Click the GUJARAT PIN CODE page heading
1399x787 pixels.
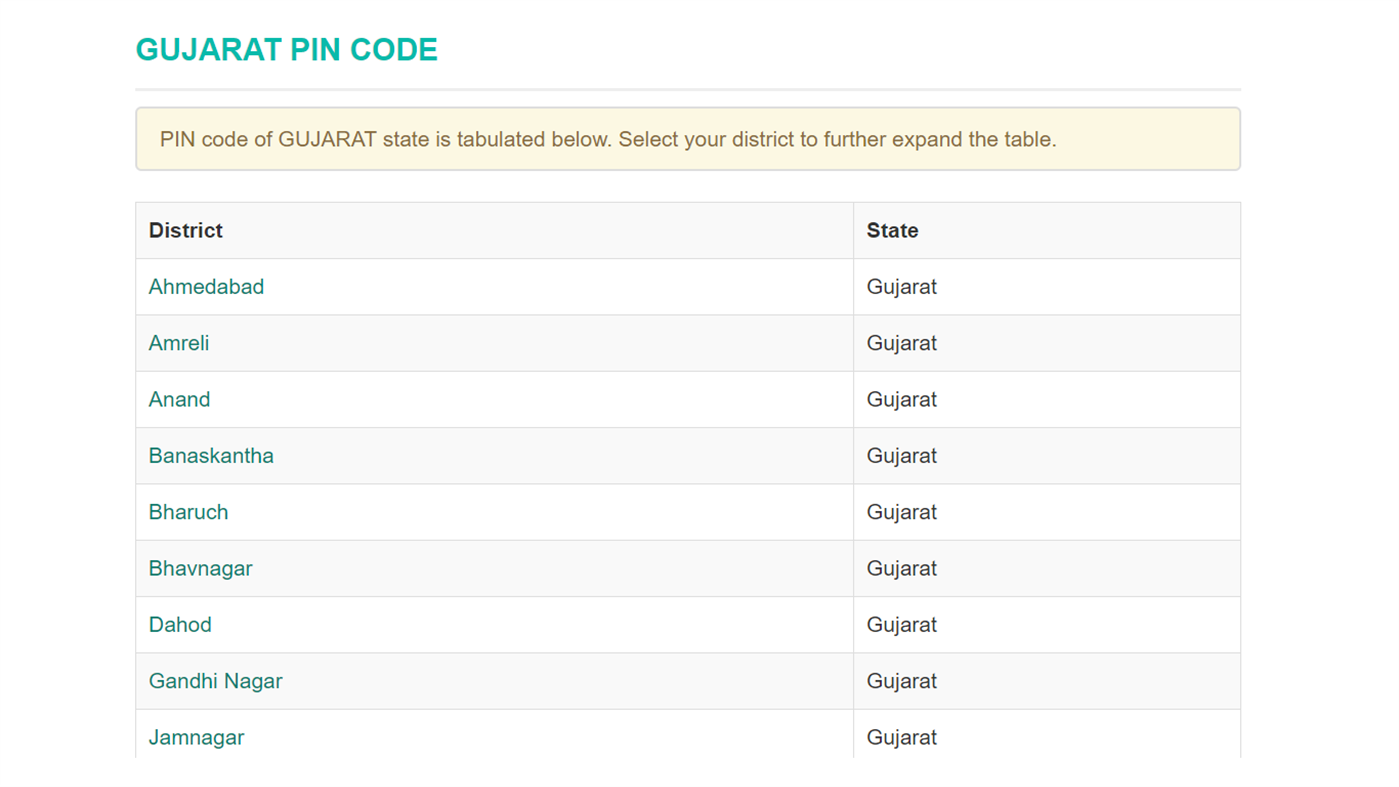pyautogui.click(x=286, y=49)
